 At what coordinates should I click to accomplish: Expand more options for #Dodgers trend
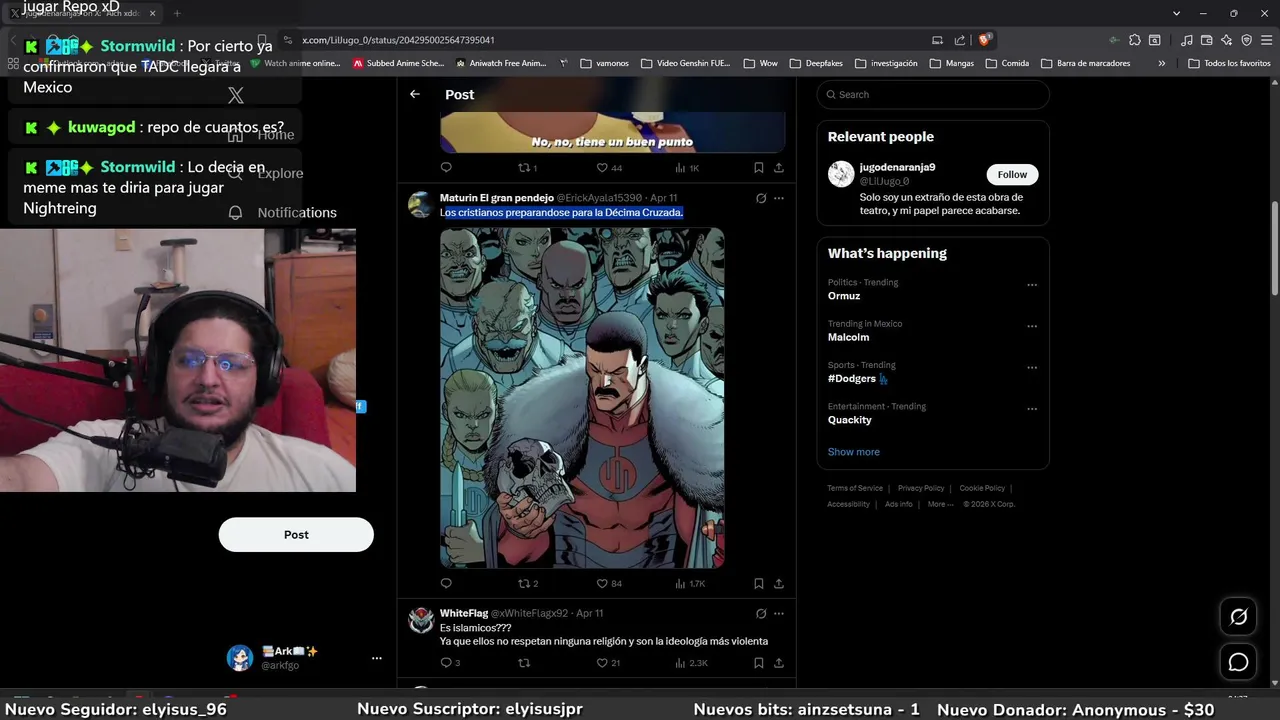pos(1032,368)
